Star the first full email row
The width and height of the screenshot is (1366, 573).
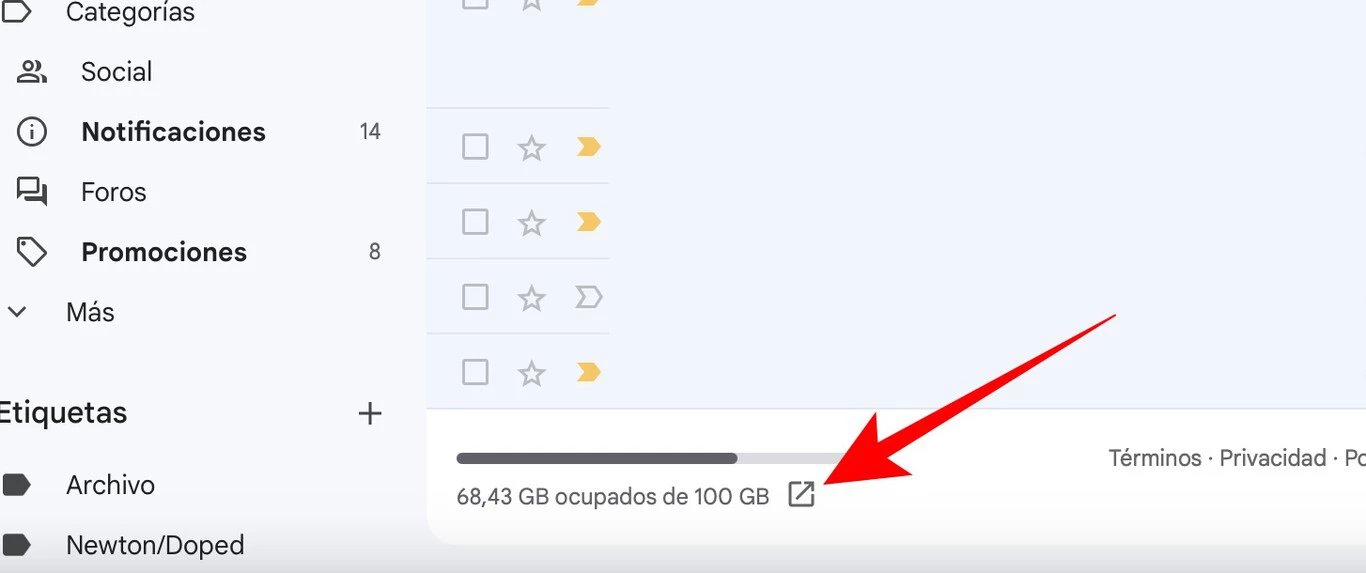coord(531,148)
